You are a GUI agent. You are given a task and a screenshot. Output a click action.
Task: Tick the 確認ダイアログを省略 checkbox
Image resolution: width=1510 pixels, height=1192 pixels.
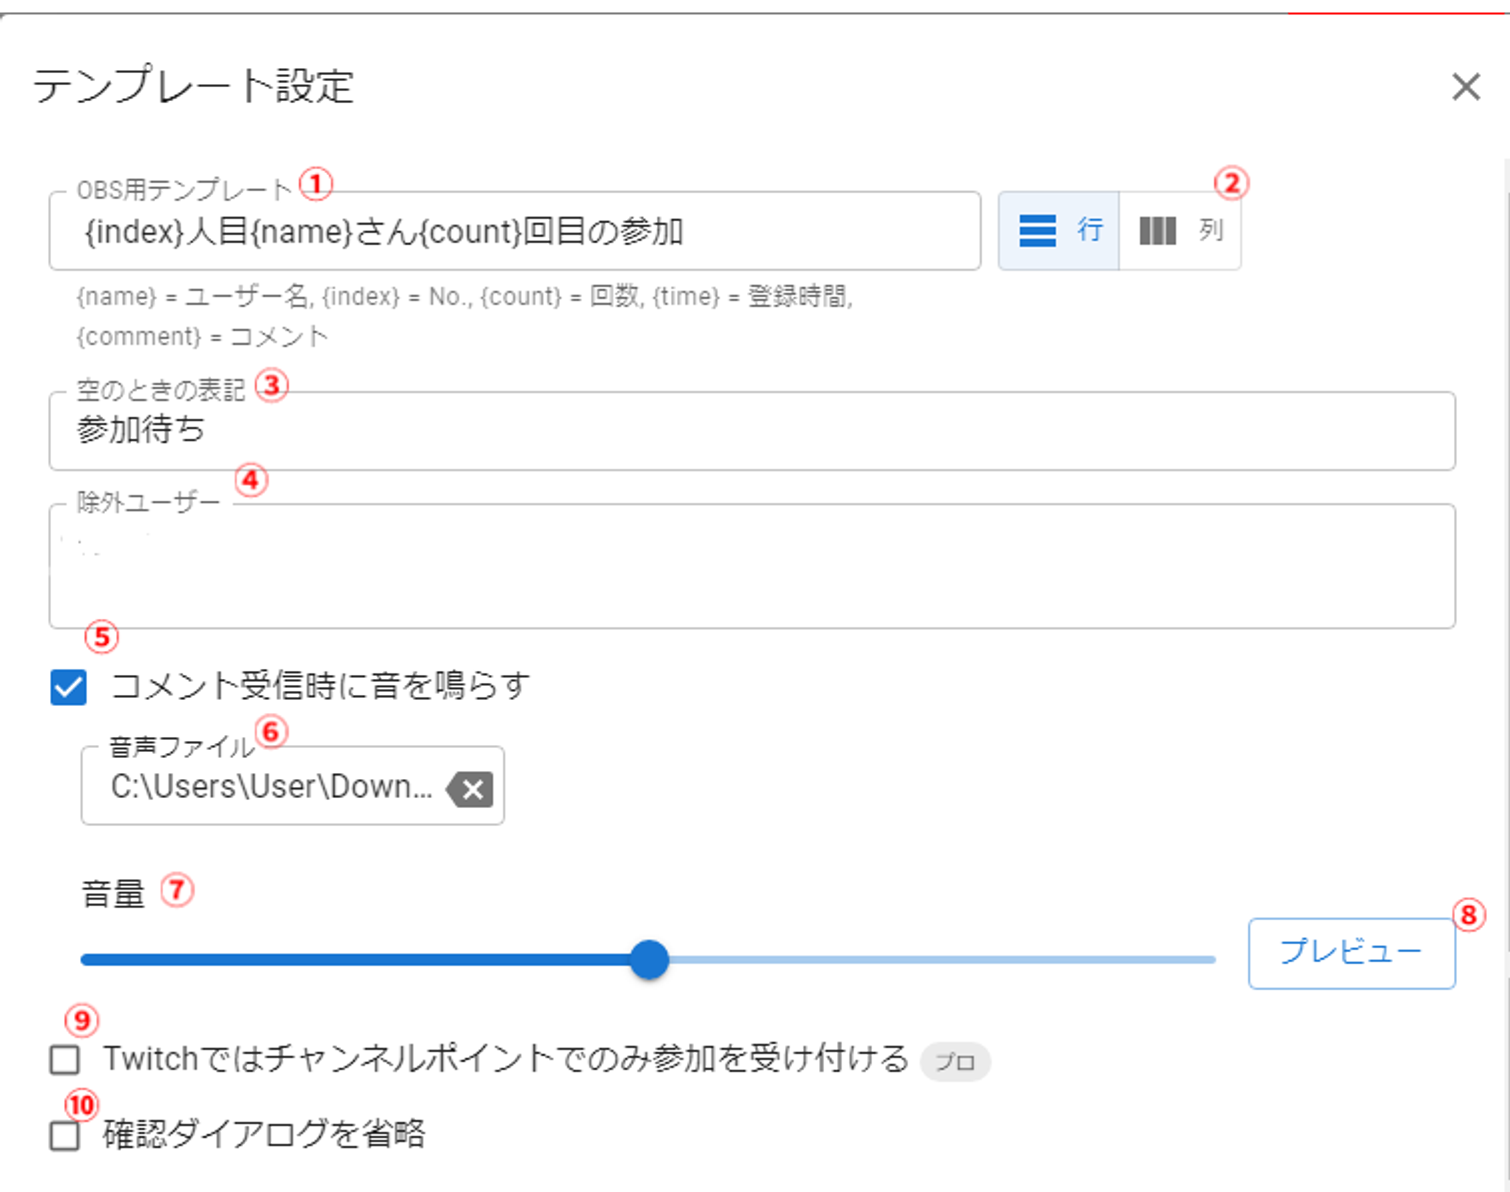(65, 1136)
